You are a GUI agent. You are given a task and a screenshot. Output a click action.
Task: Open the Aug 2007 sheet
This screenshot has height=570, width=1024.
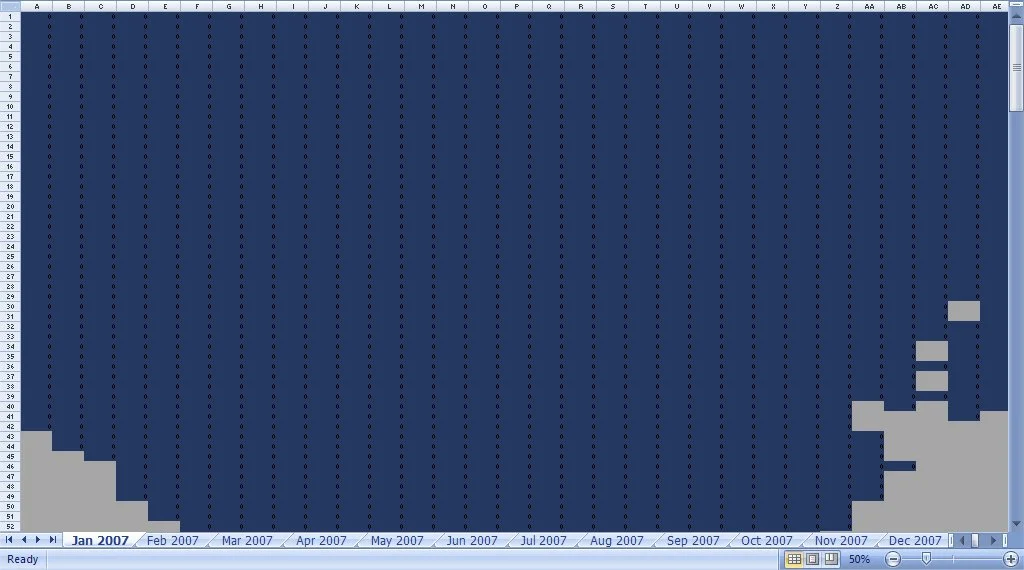click(x=616, y=540)
